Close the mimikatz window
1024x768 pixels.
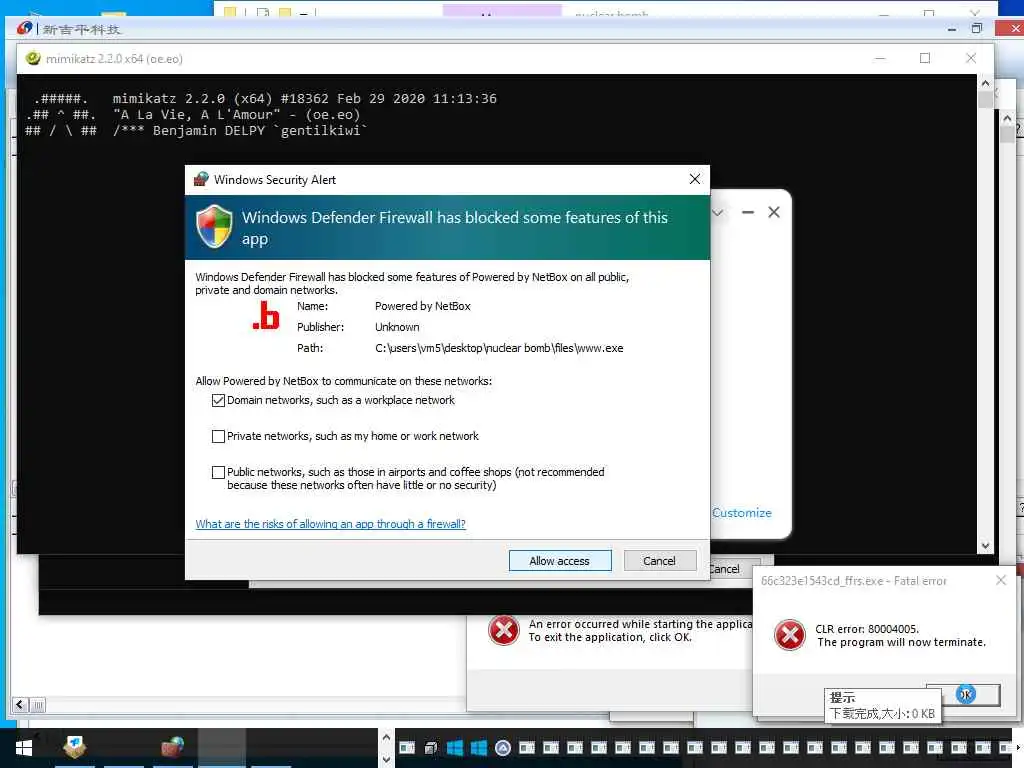(x=970, y=58)
